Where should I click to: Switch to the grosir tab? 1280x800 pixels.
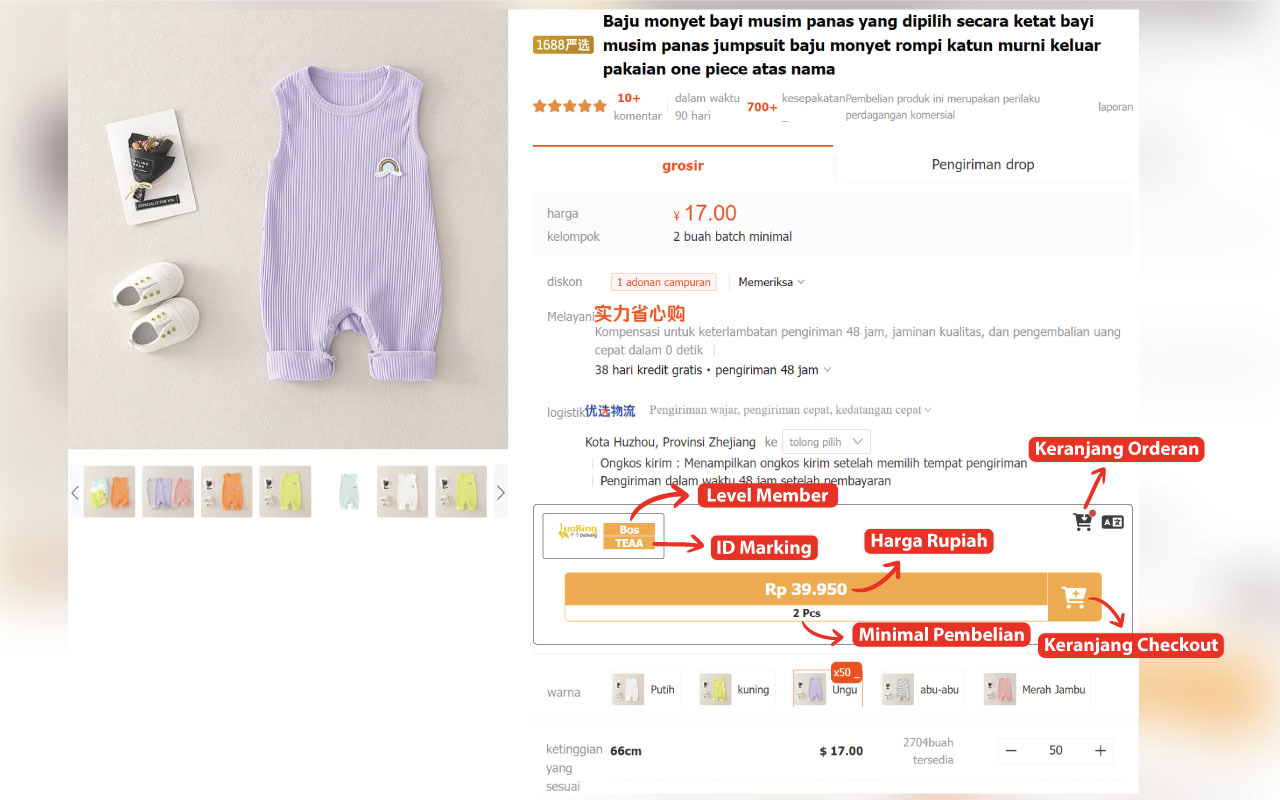pos(683,166)
